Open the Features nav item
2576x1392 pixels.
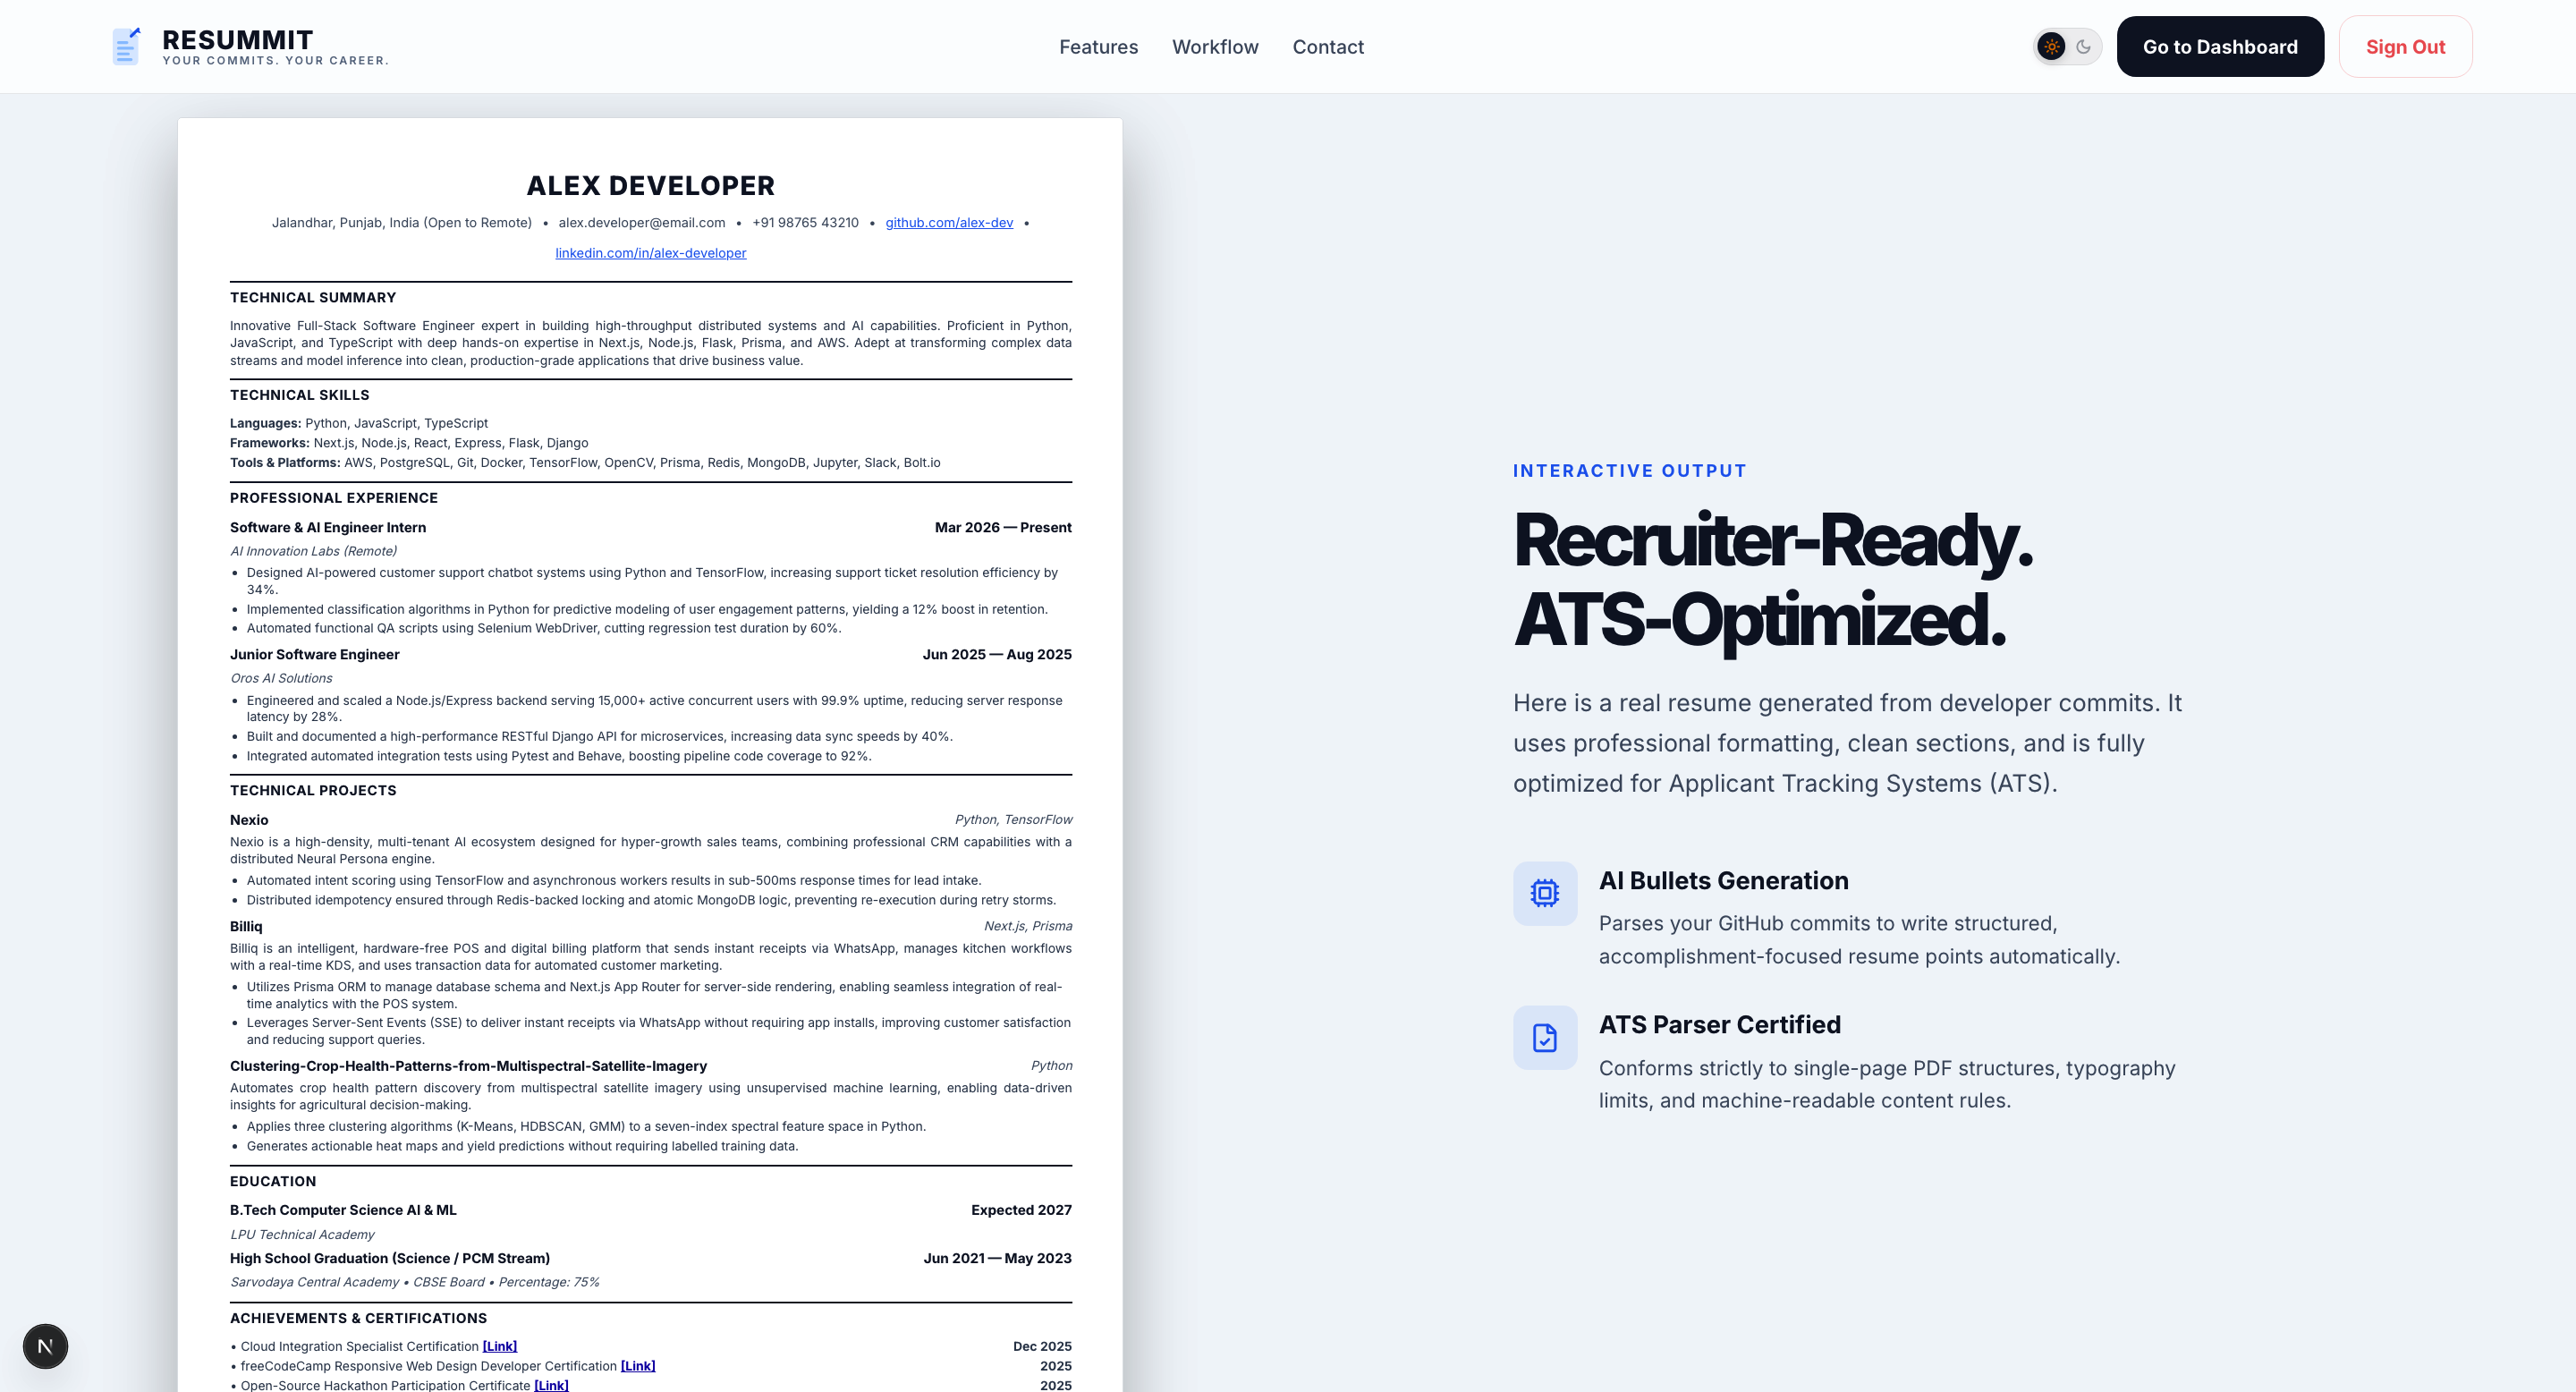pos(1098,47)
